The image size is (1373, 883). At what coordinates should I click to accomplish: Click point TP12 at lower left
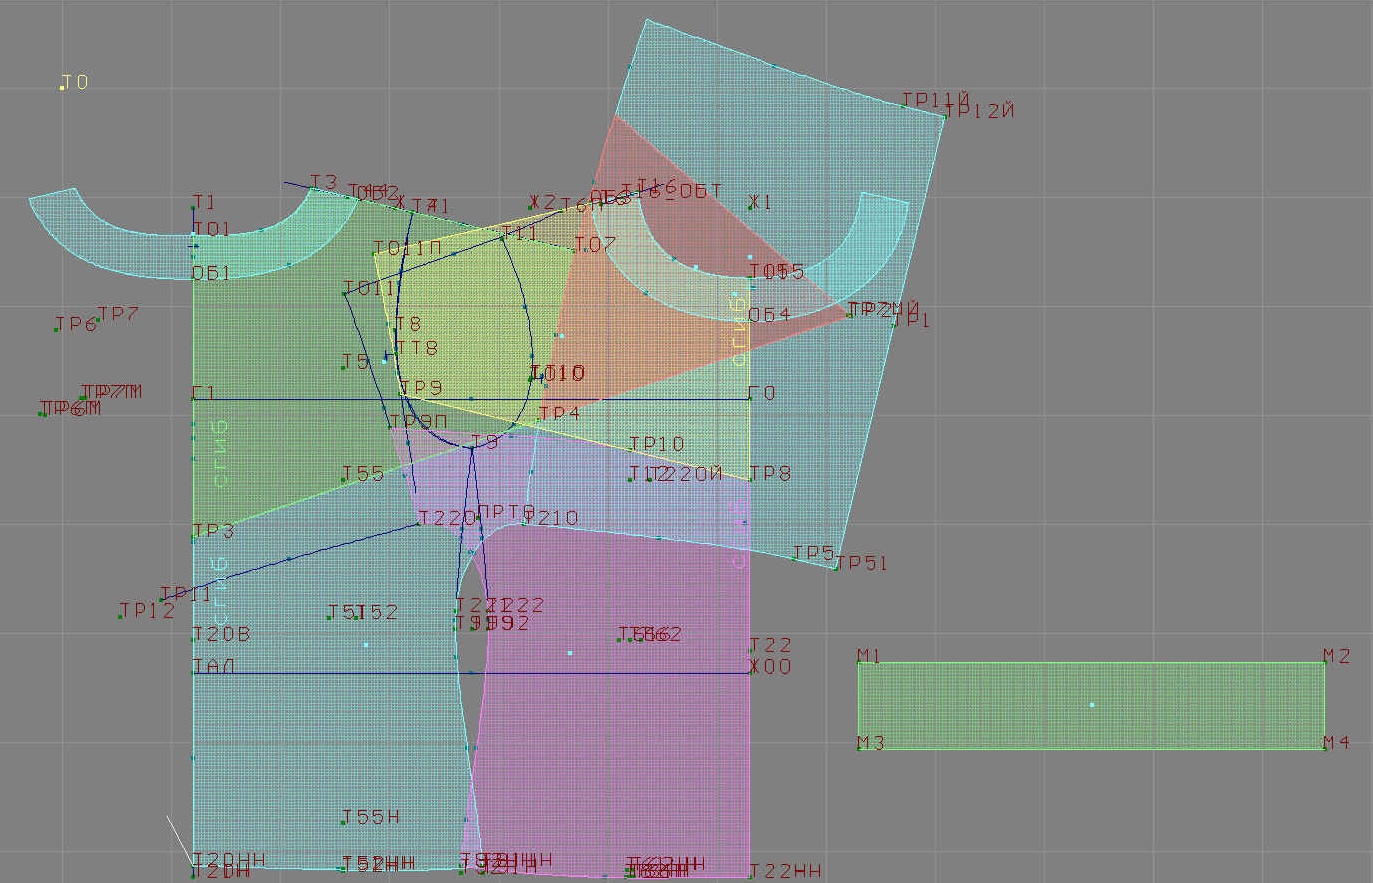[121, 616]
